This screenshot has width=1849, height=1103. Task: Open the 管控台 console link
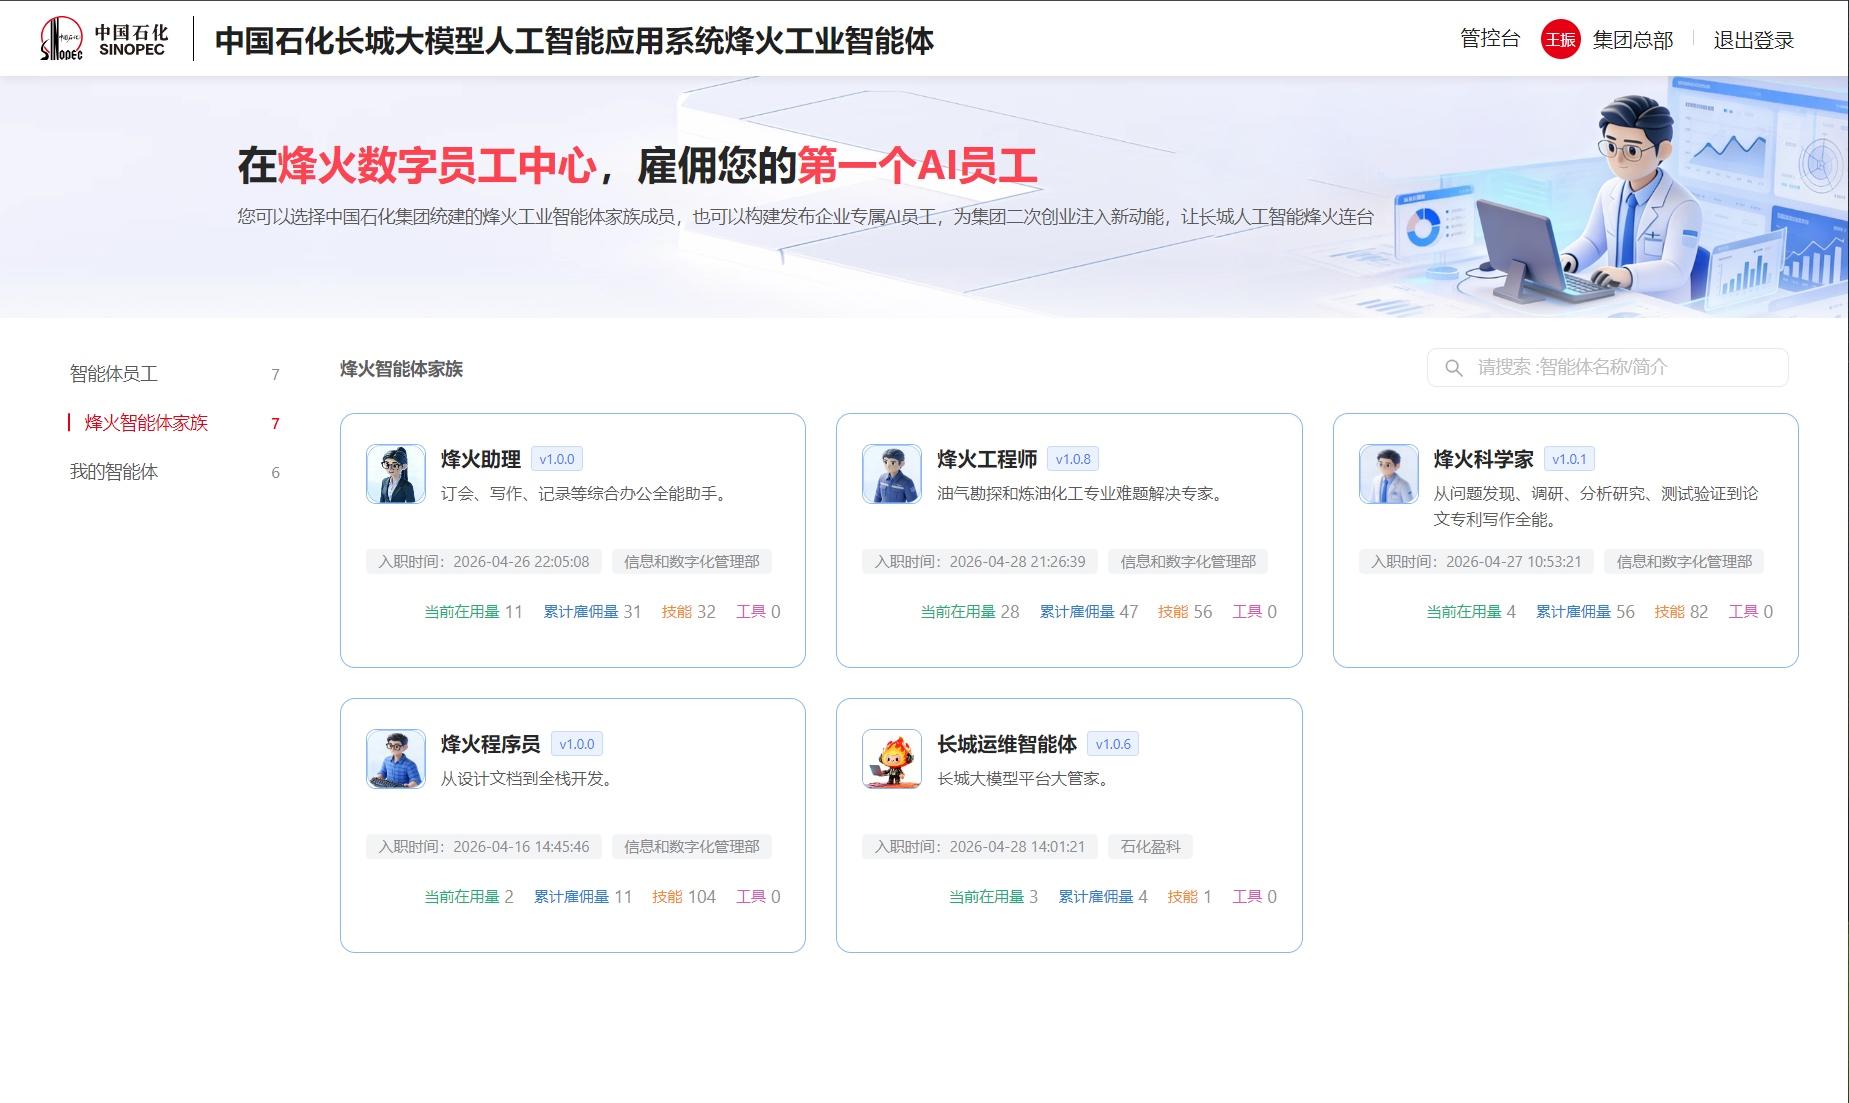pyautogui.click(x=1489, y=39)
